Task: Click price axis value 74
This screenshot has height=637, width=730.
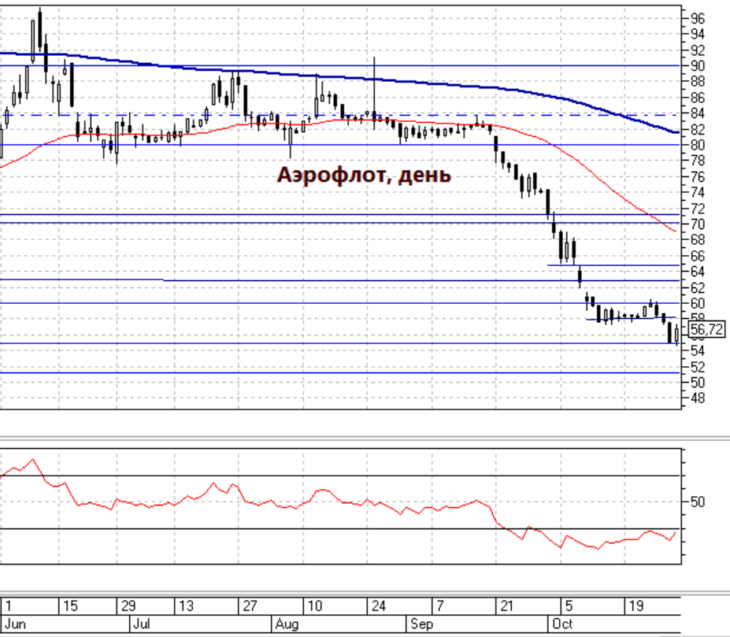Action: (x=697, y=193)
